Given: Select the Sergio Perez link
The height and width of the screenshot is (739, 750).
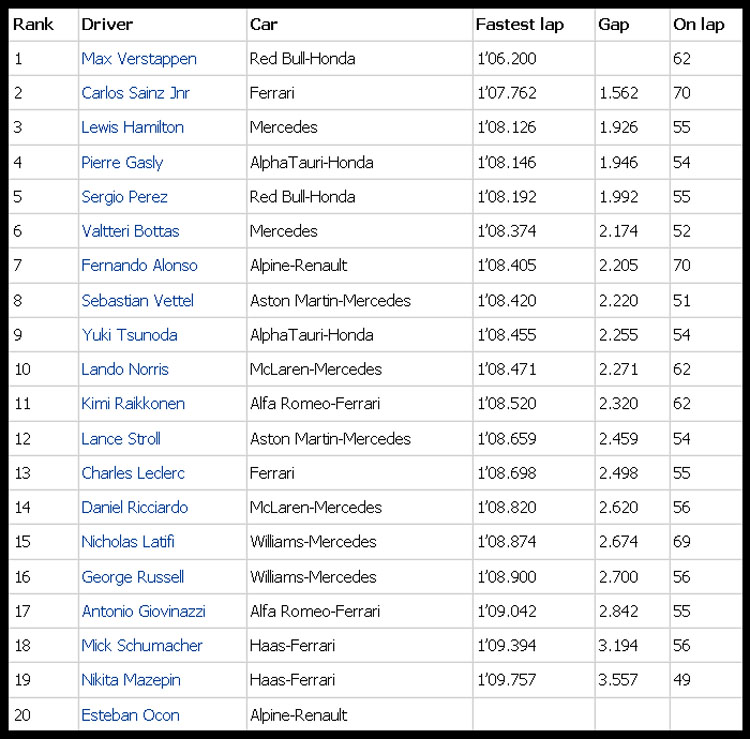Looking at the screenshot, I should 124,197.
